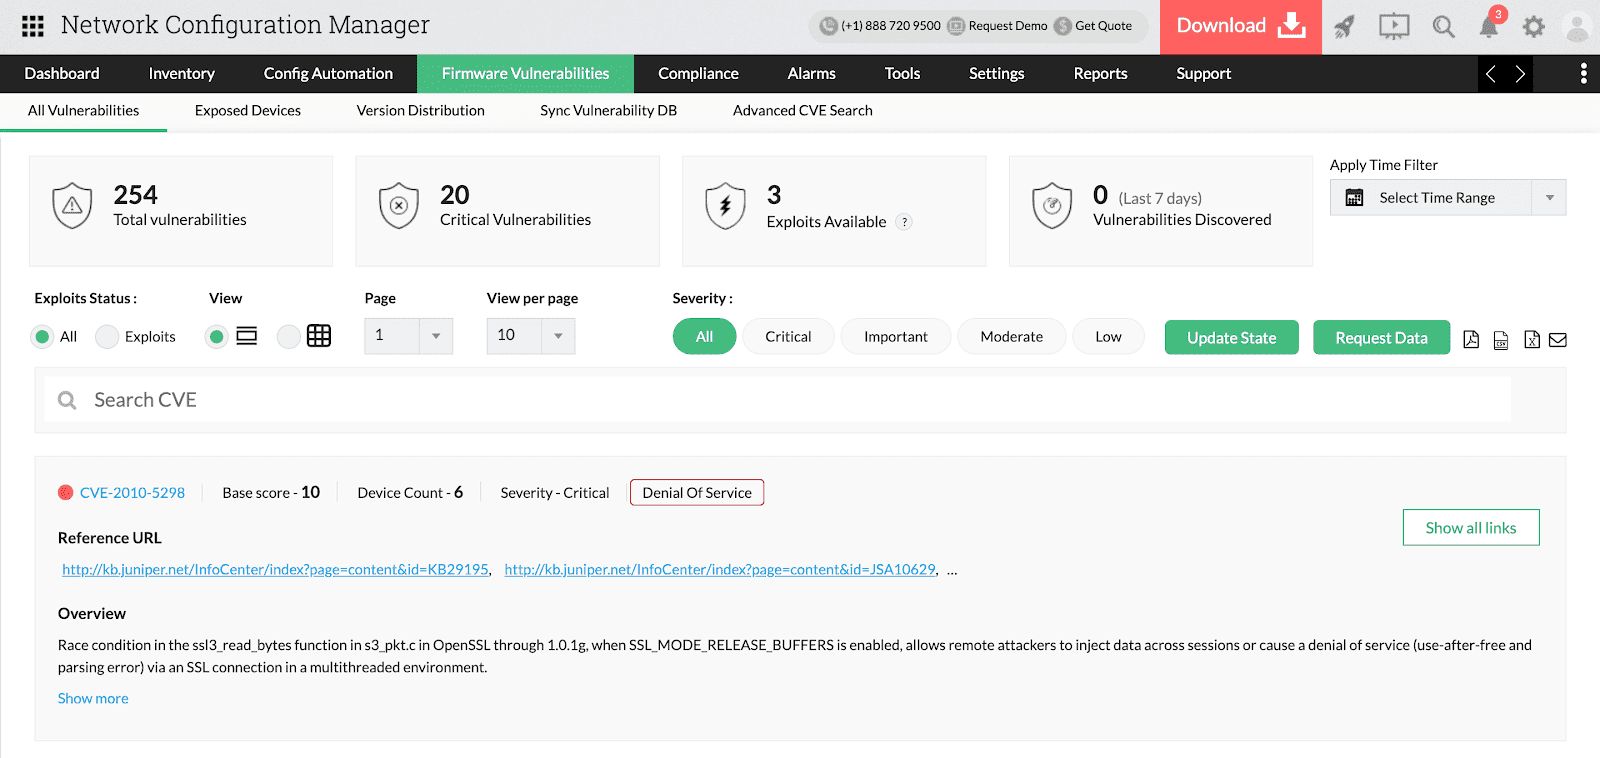Screen dimensions: 1600x758
Task: Switch to Advanced CVE Search tab
Action: 803,111
